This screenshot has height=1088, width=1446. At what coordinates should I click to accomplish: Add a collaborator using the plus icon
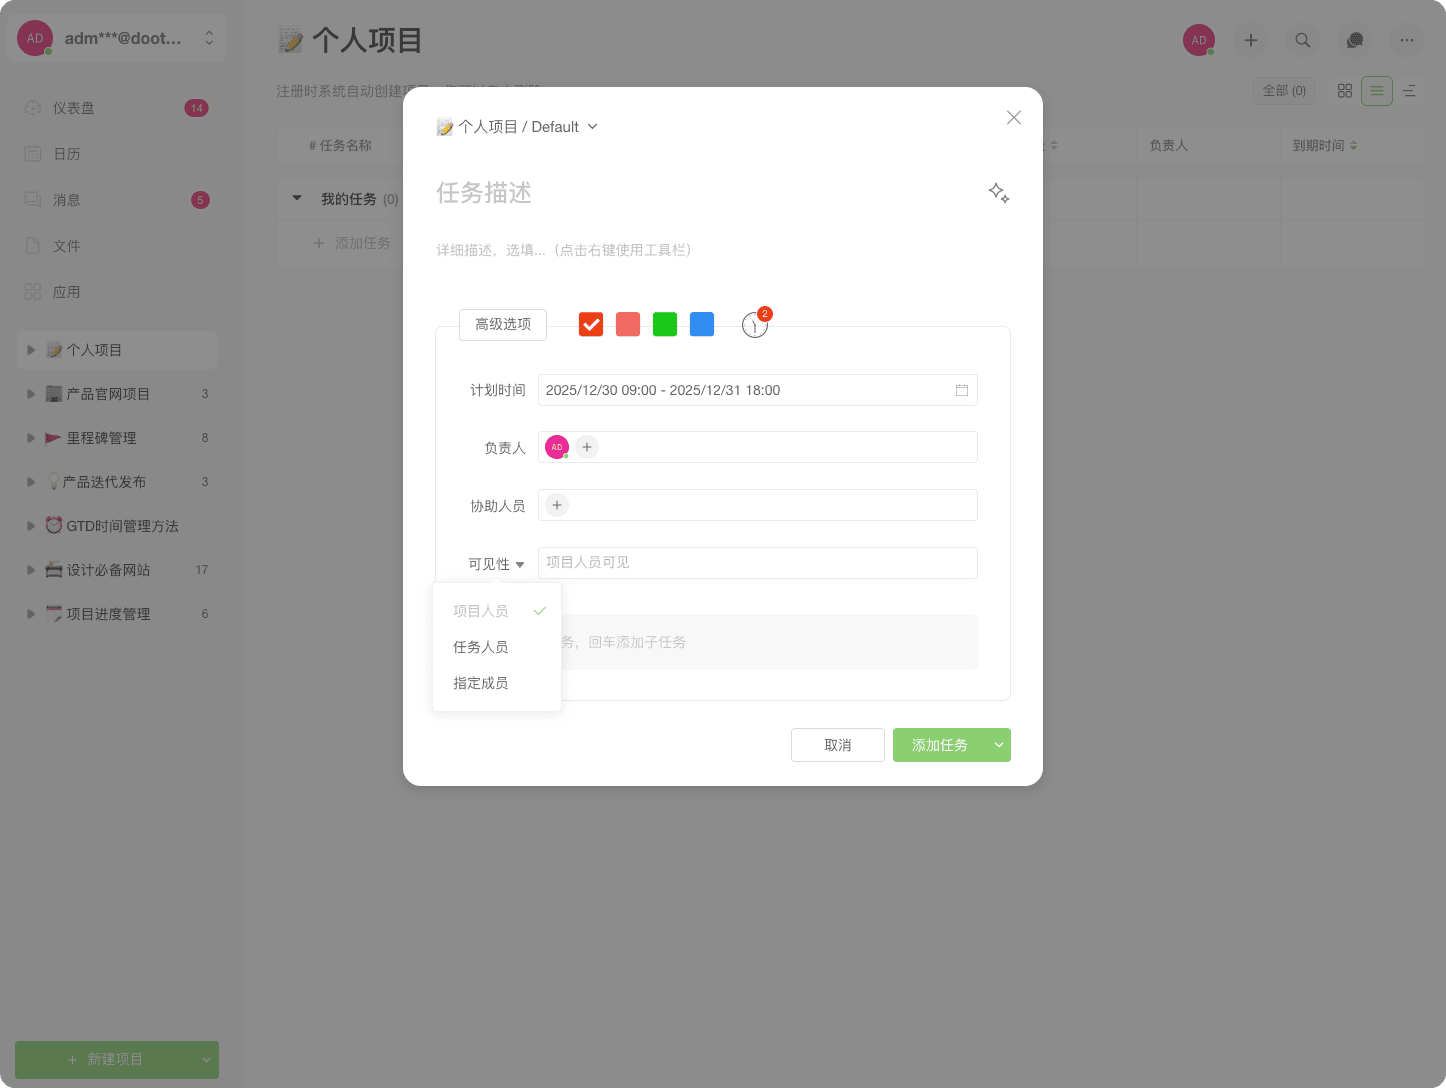pos(557,505)
